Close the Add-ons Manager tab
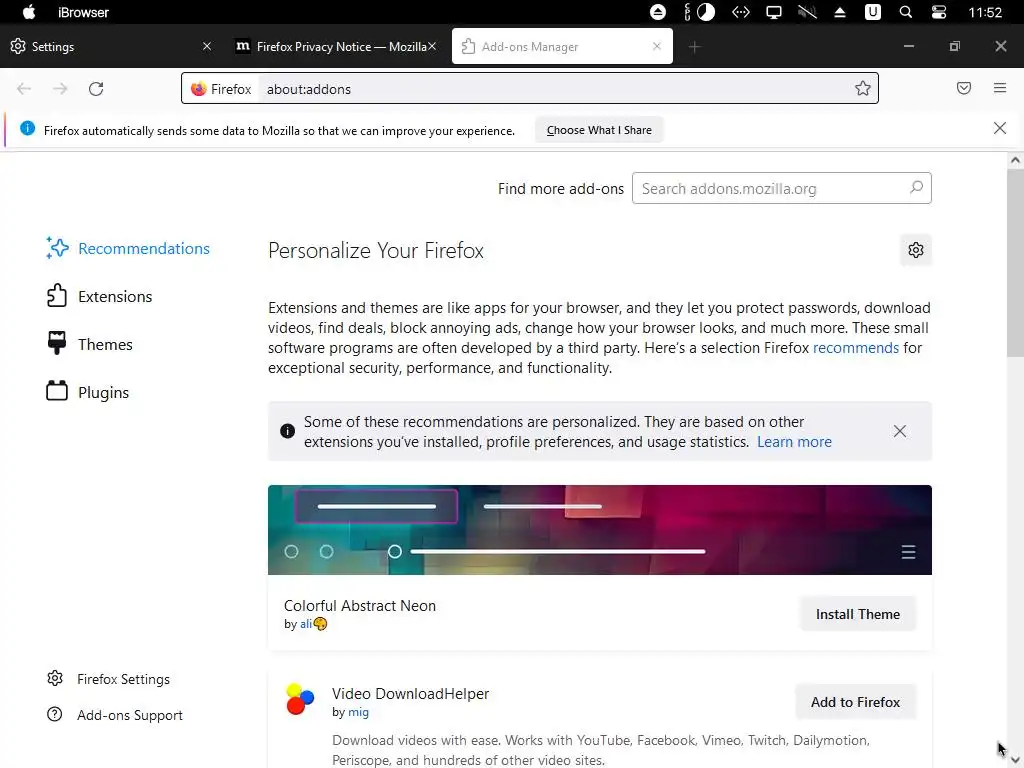Screen dimensions: 1024x768 click(657, 46)
